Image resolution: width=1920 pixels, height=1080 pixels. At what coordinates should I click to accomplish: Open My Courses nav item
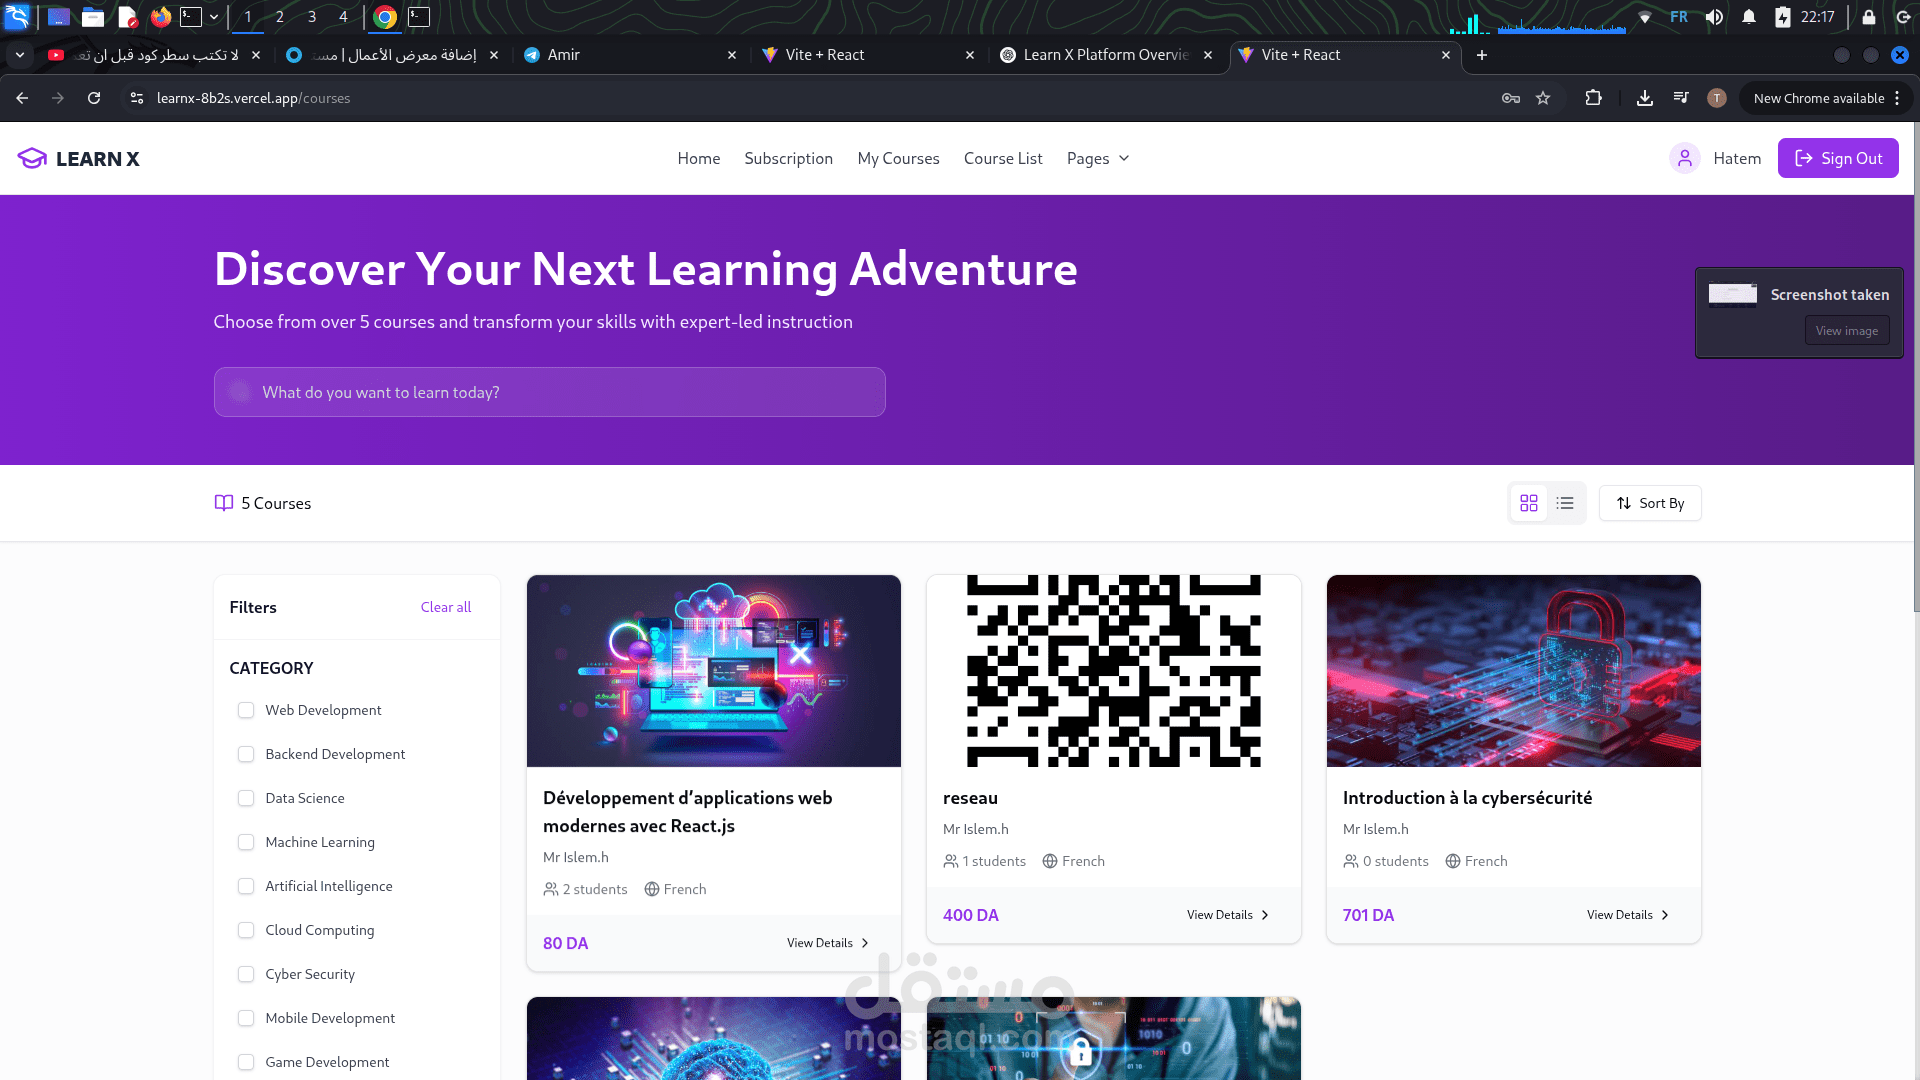[898, 158]
